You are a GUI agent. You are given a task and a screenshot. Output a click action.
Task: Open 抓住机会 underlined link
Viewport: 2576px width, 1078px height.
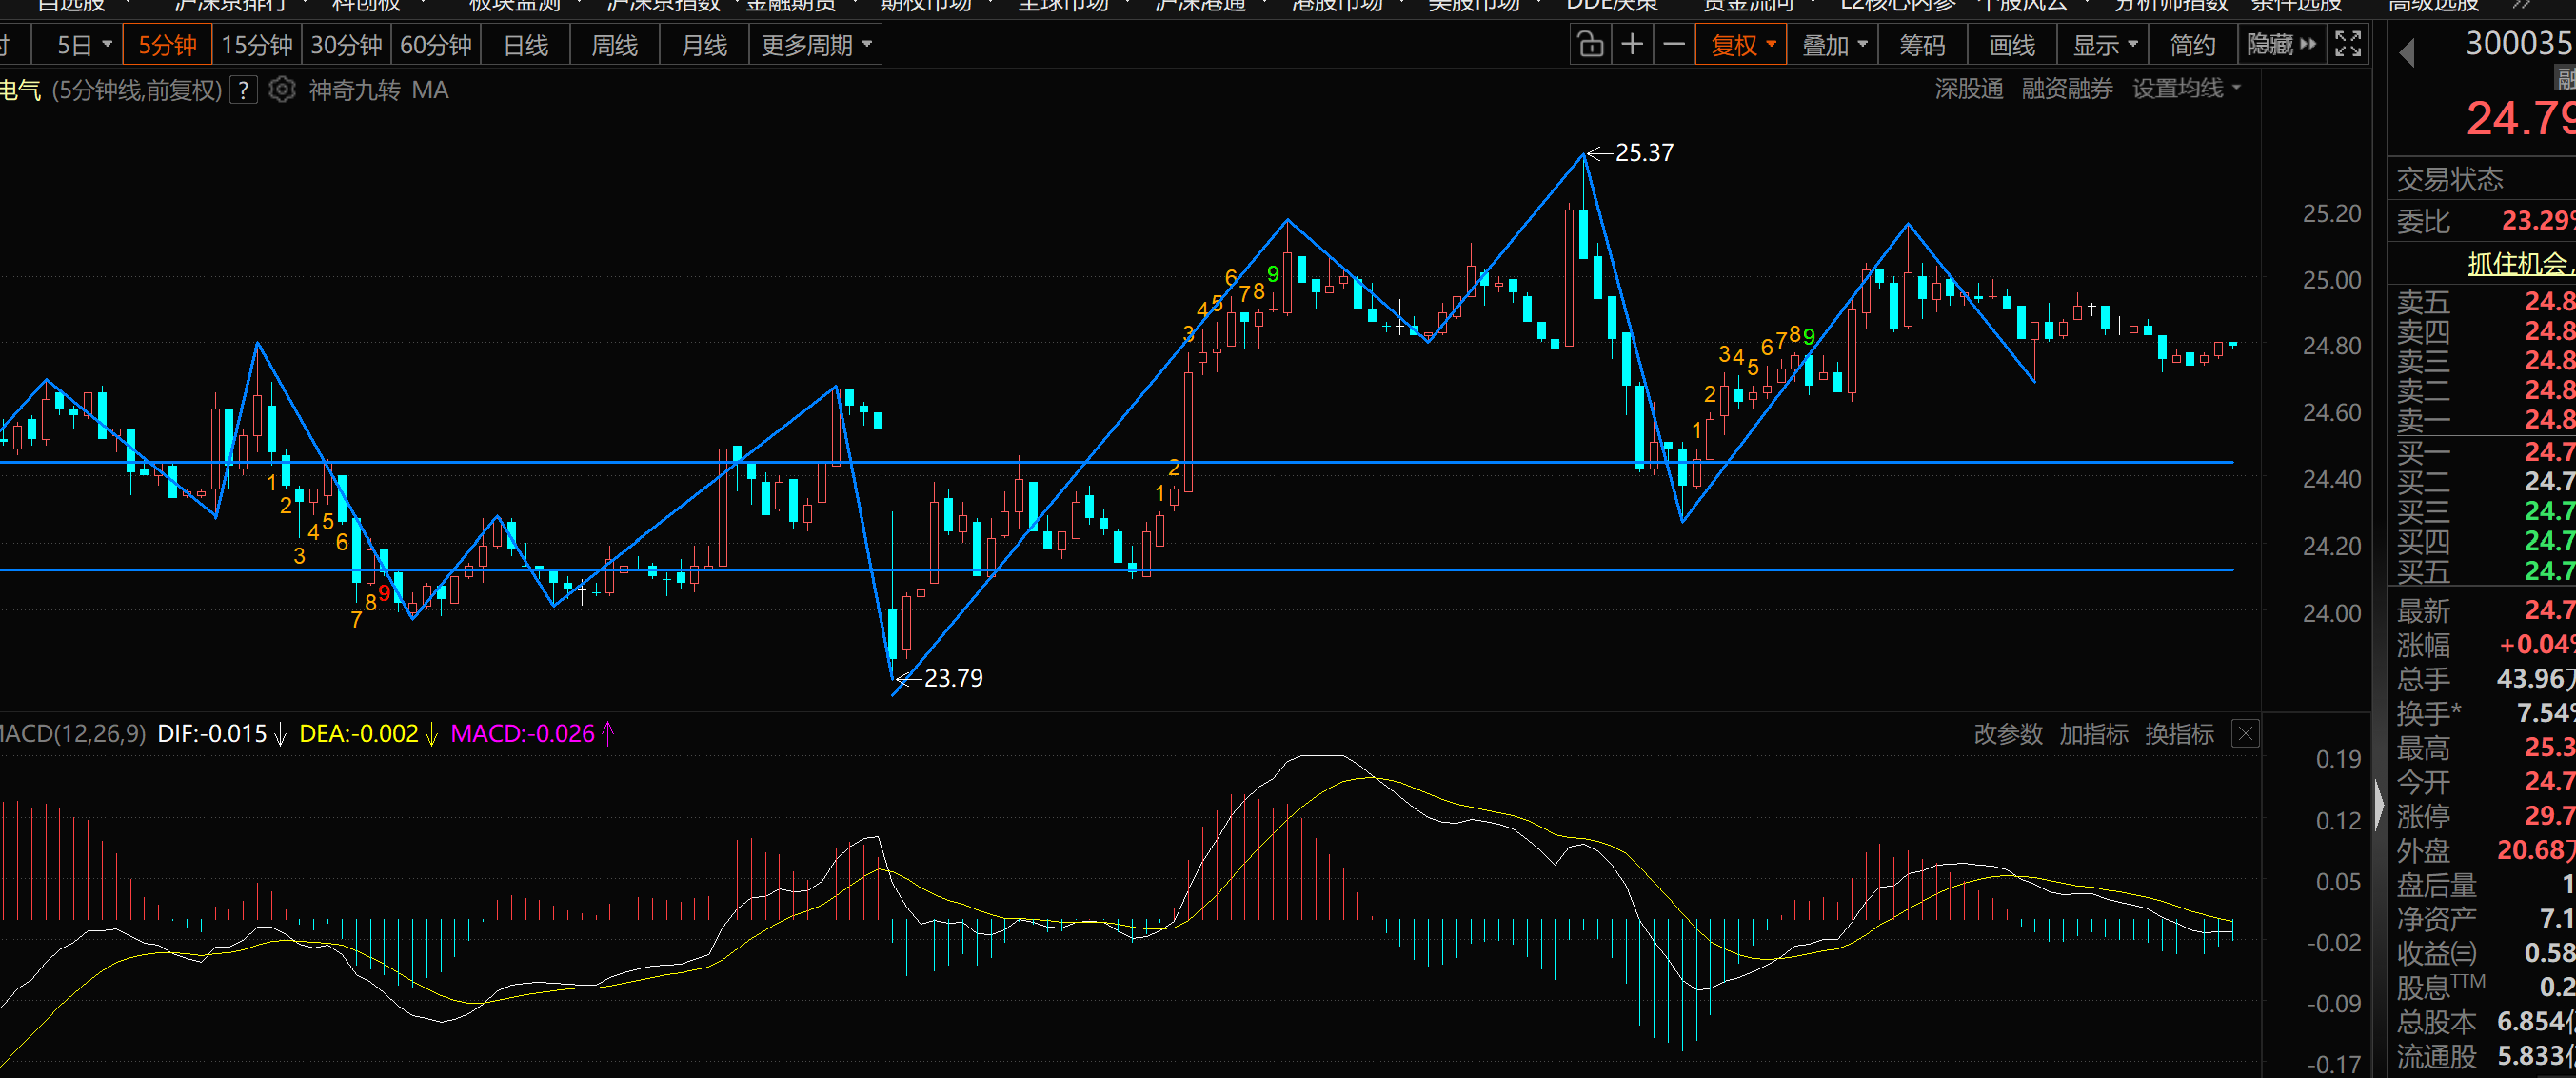pyautogui.click(x=2519, y=264)
